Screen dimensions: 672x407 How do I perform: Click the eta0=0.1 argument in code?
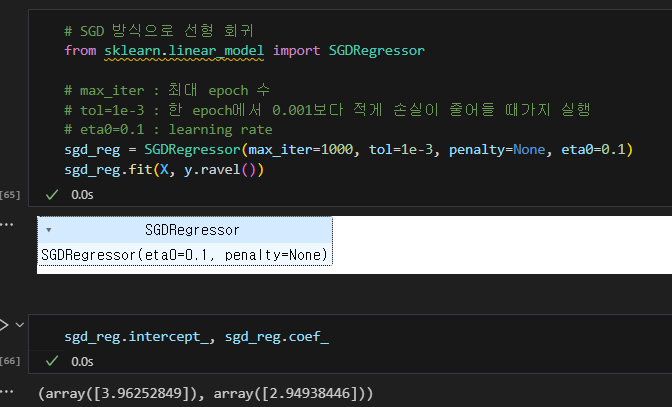click(x=593, y=149)
